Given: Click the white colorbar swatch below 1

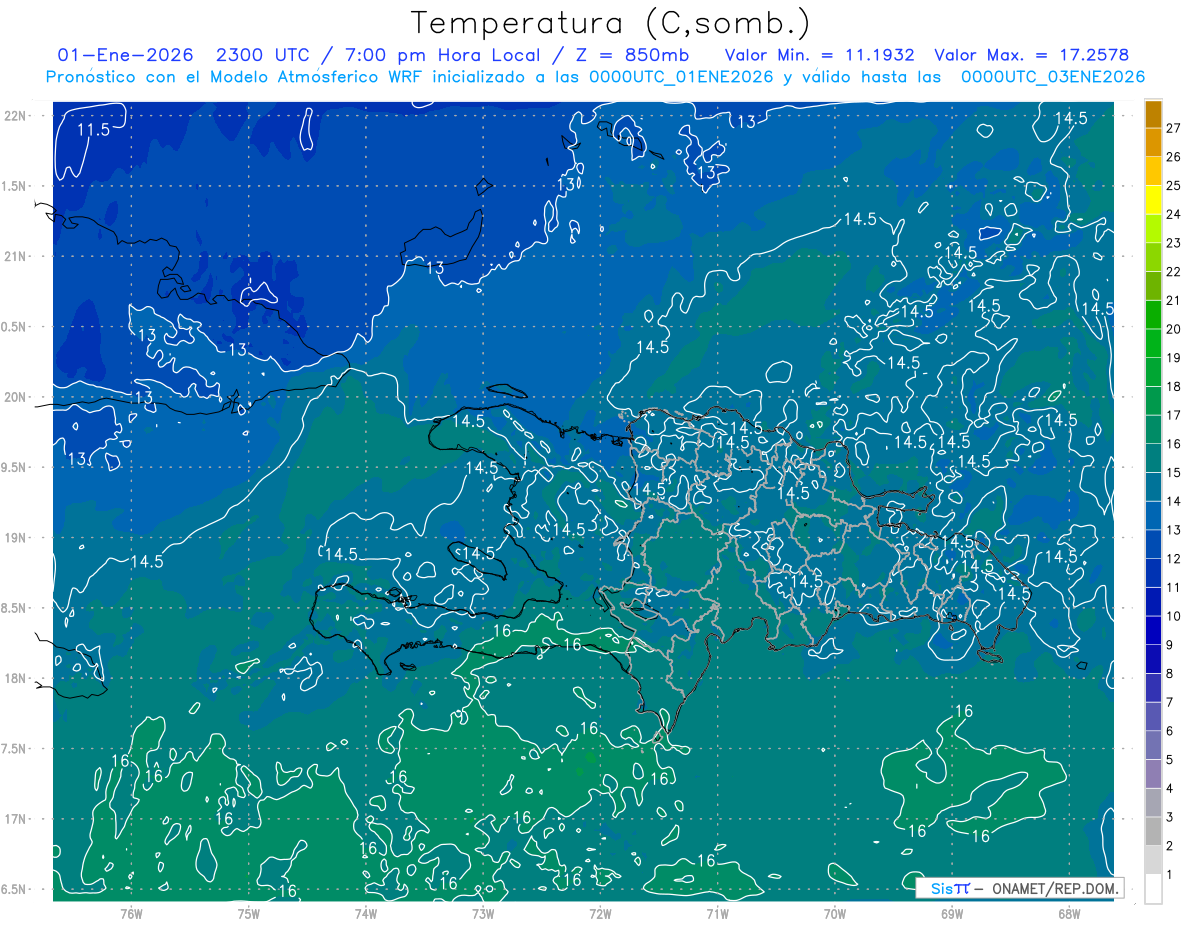Looking at the screenshot, I should tap(1153, 889).
